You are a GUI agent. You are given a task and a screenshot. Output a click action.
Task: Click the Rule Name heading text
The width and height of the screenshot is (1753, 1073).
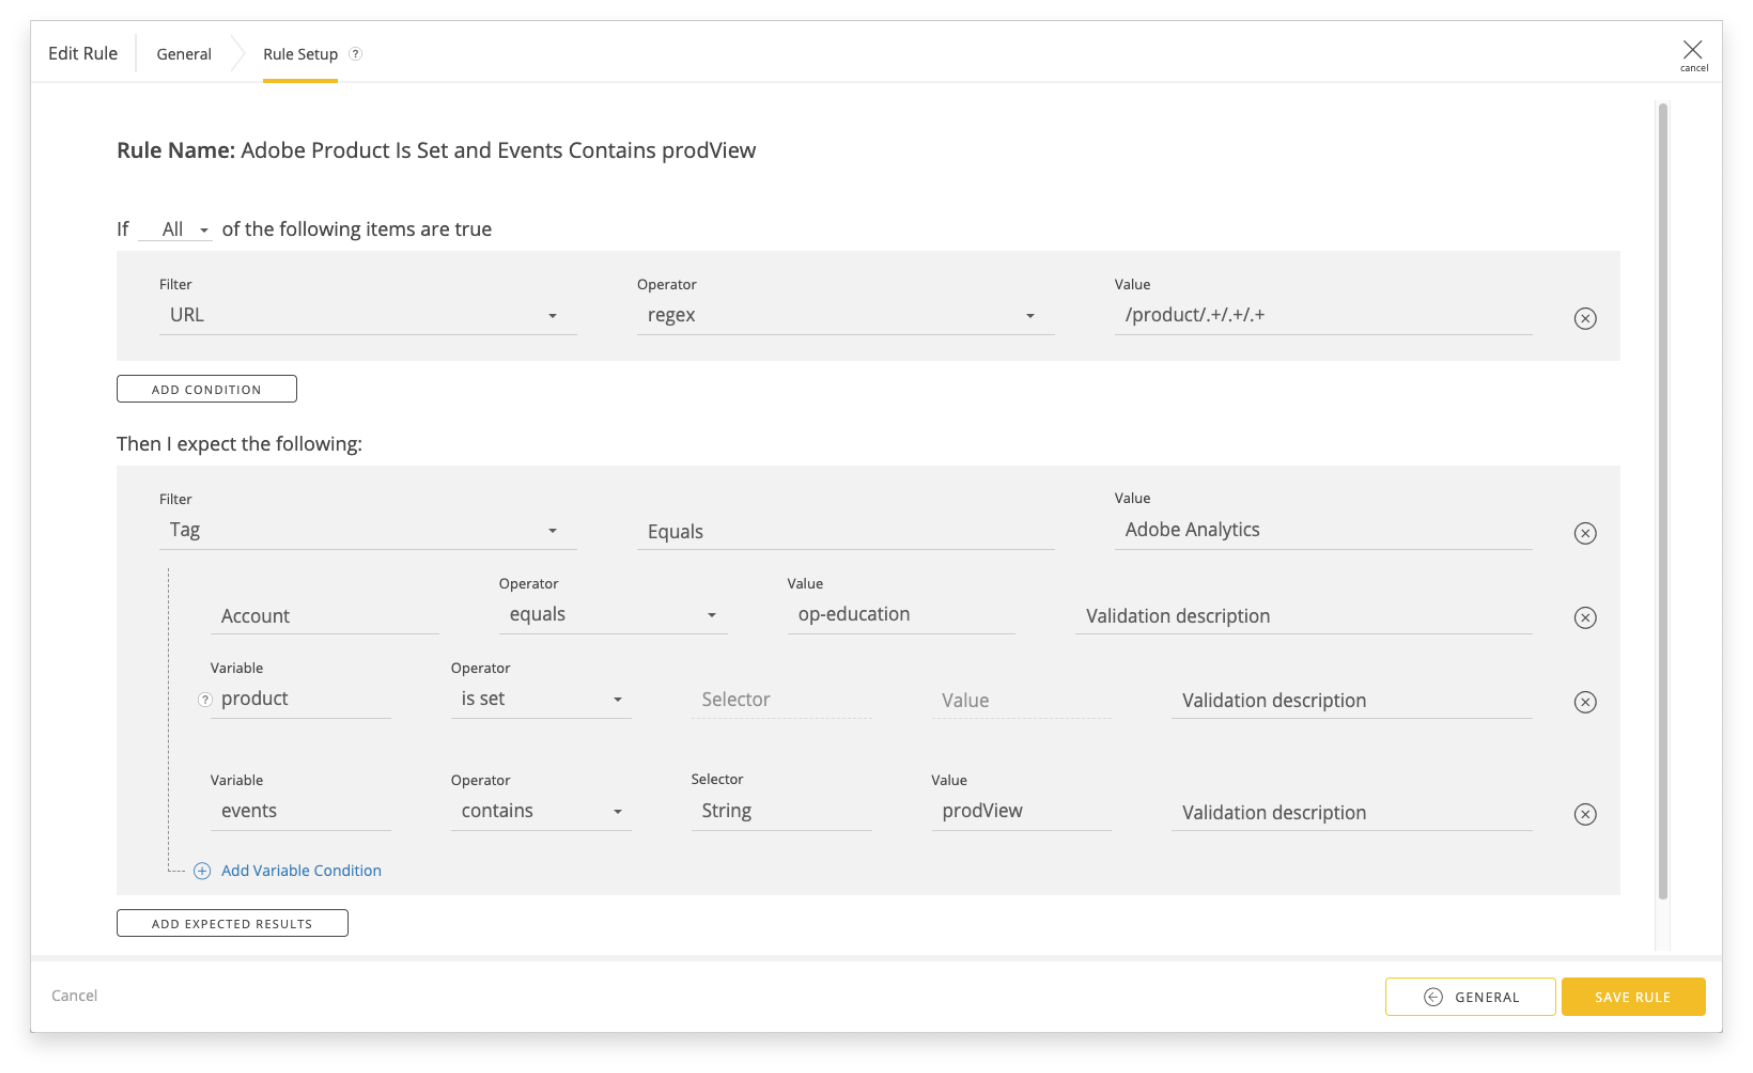click(436, 151)
